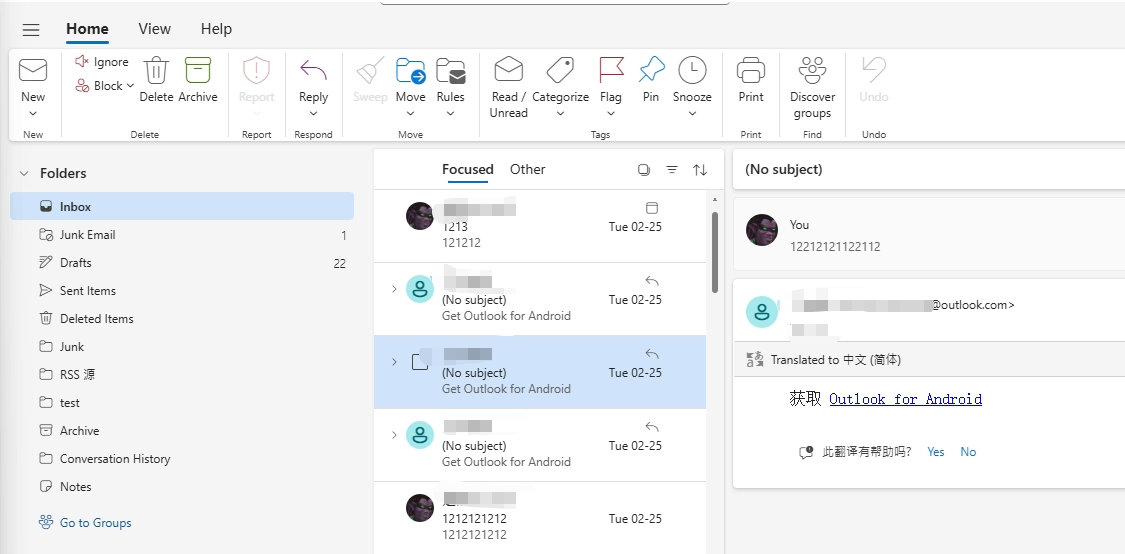Open the Outlook for Android link
The width and height of the screenshot is (1125, 554).
[x=905, y=399]
